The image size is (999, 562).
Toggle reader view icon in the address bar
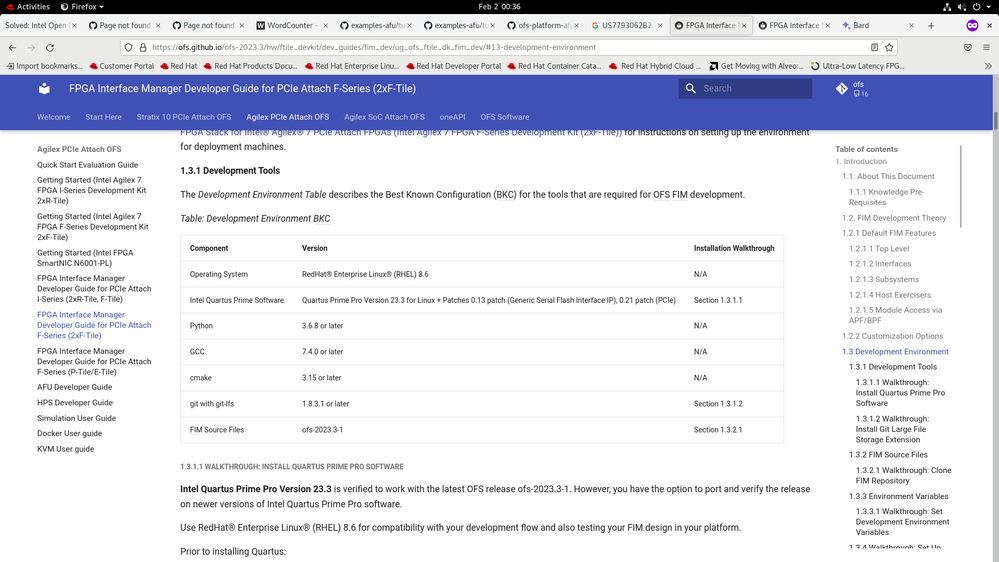874,47
